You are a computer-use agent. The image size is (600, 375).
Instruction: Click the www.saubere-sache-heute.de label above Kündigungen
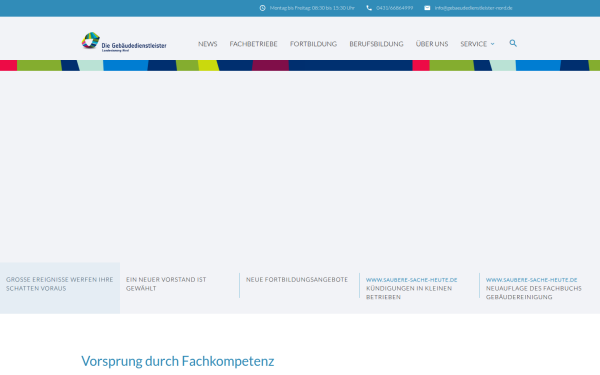(411, 280)
